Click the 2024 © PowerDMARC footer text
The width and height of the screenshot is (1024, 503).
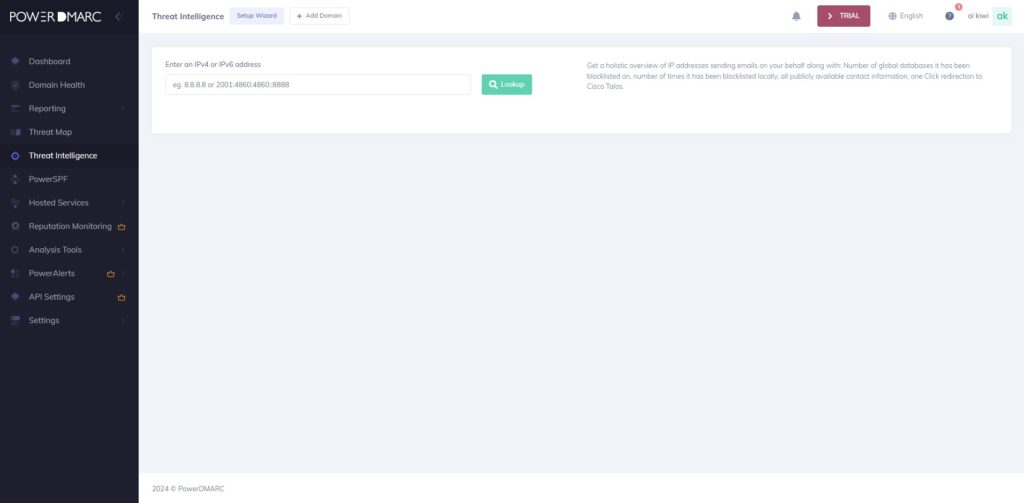click(x=188, y=489)
